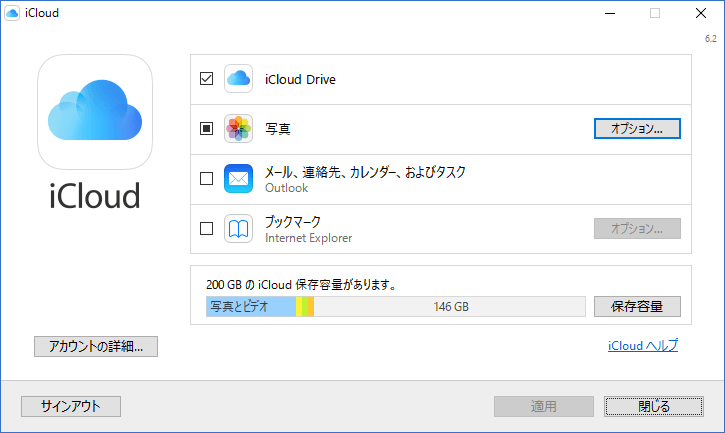
Task: Click the サインアウト button
Action: click(70, 406)
